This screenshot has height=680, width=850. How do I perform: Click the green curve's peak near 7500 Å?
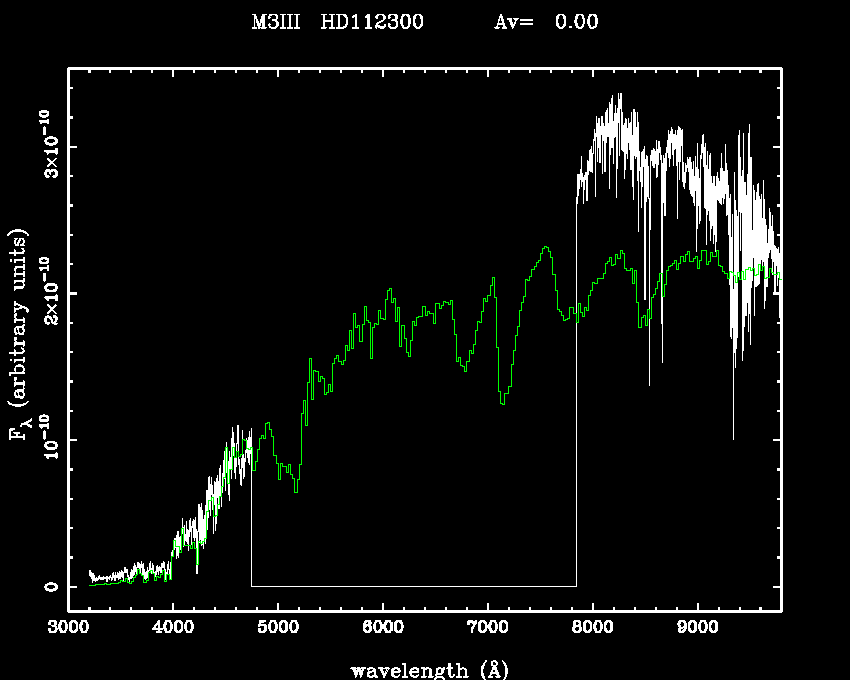[x=545, y=247]
